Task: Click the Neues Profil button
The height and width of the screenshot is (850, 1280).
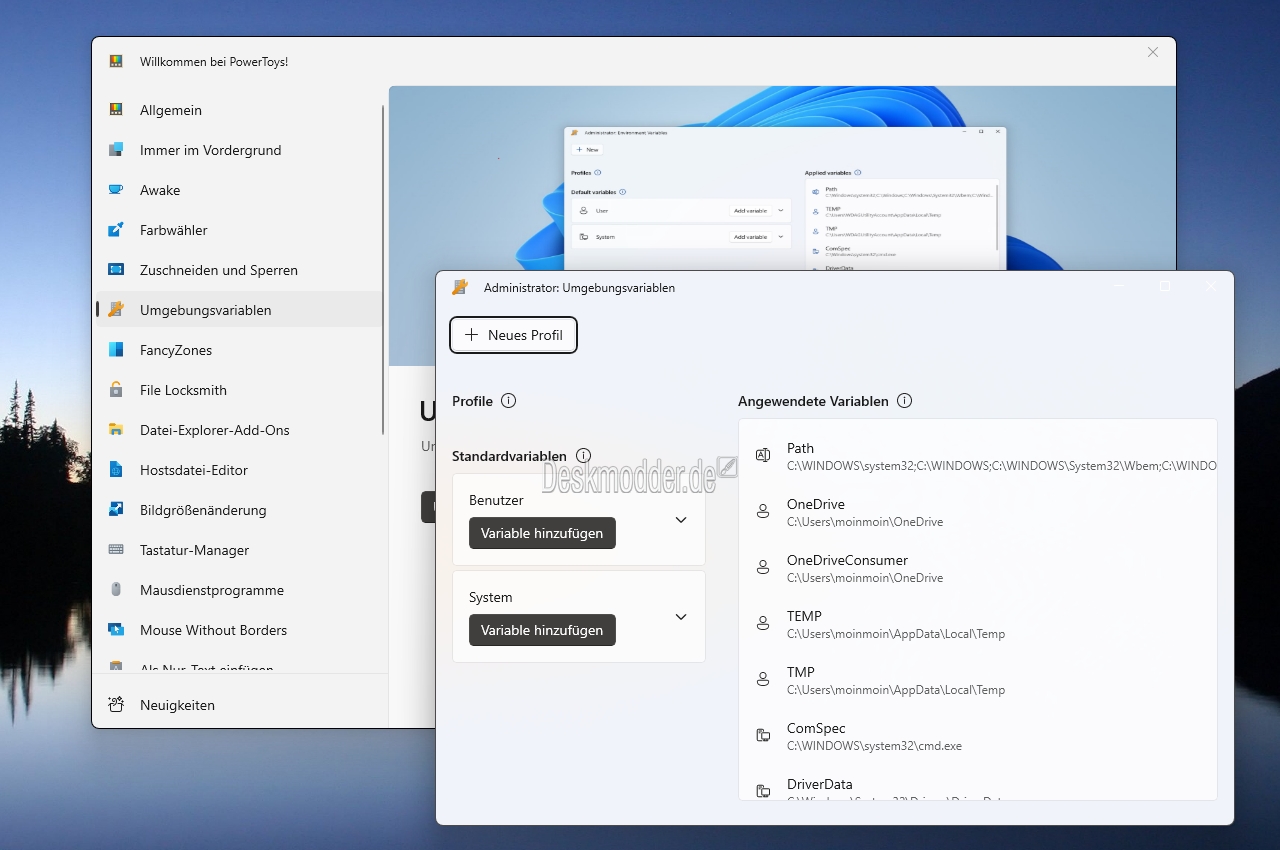Action: (513, 335)
